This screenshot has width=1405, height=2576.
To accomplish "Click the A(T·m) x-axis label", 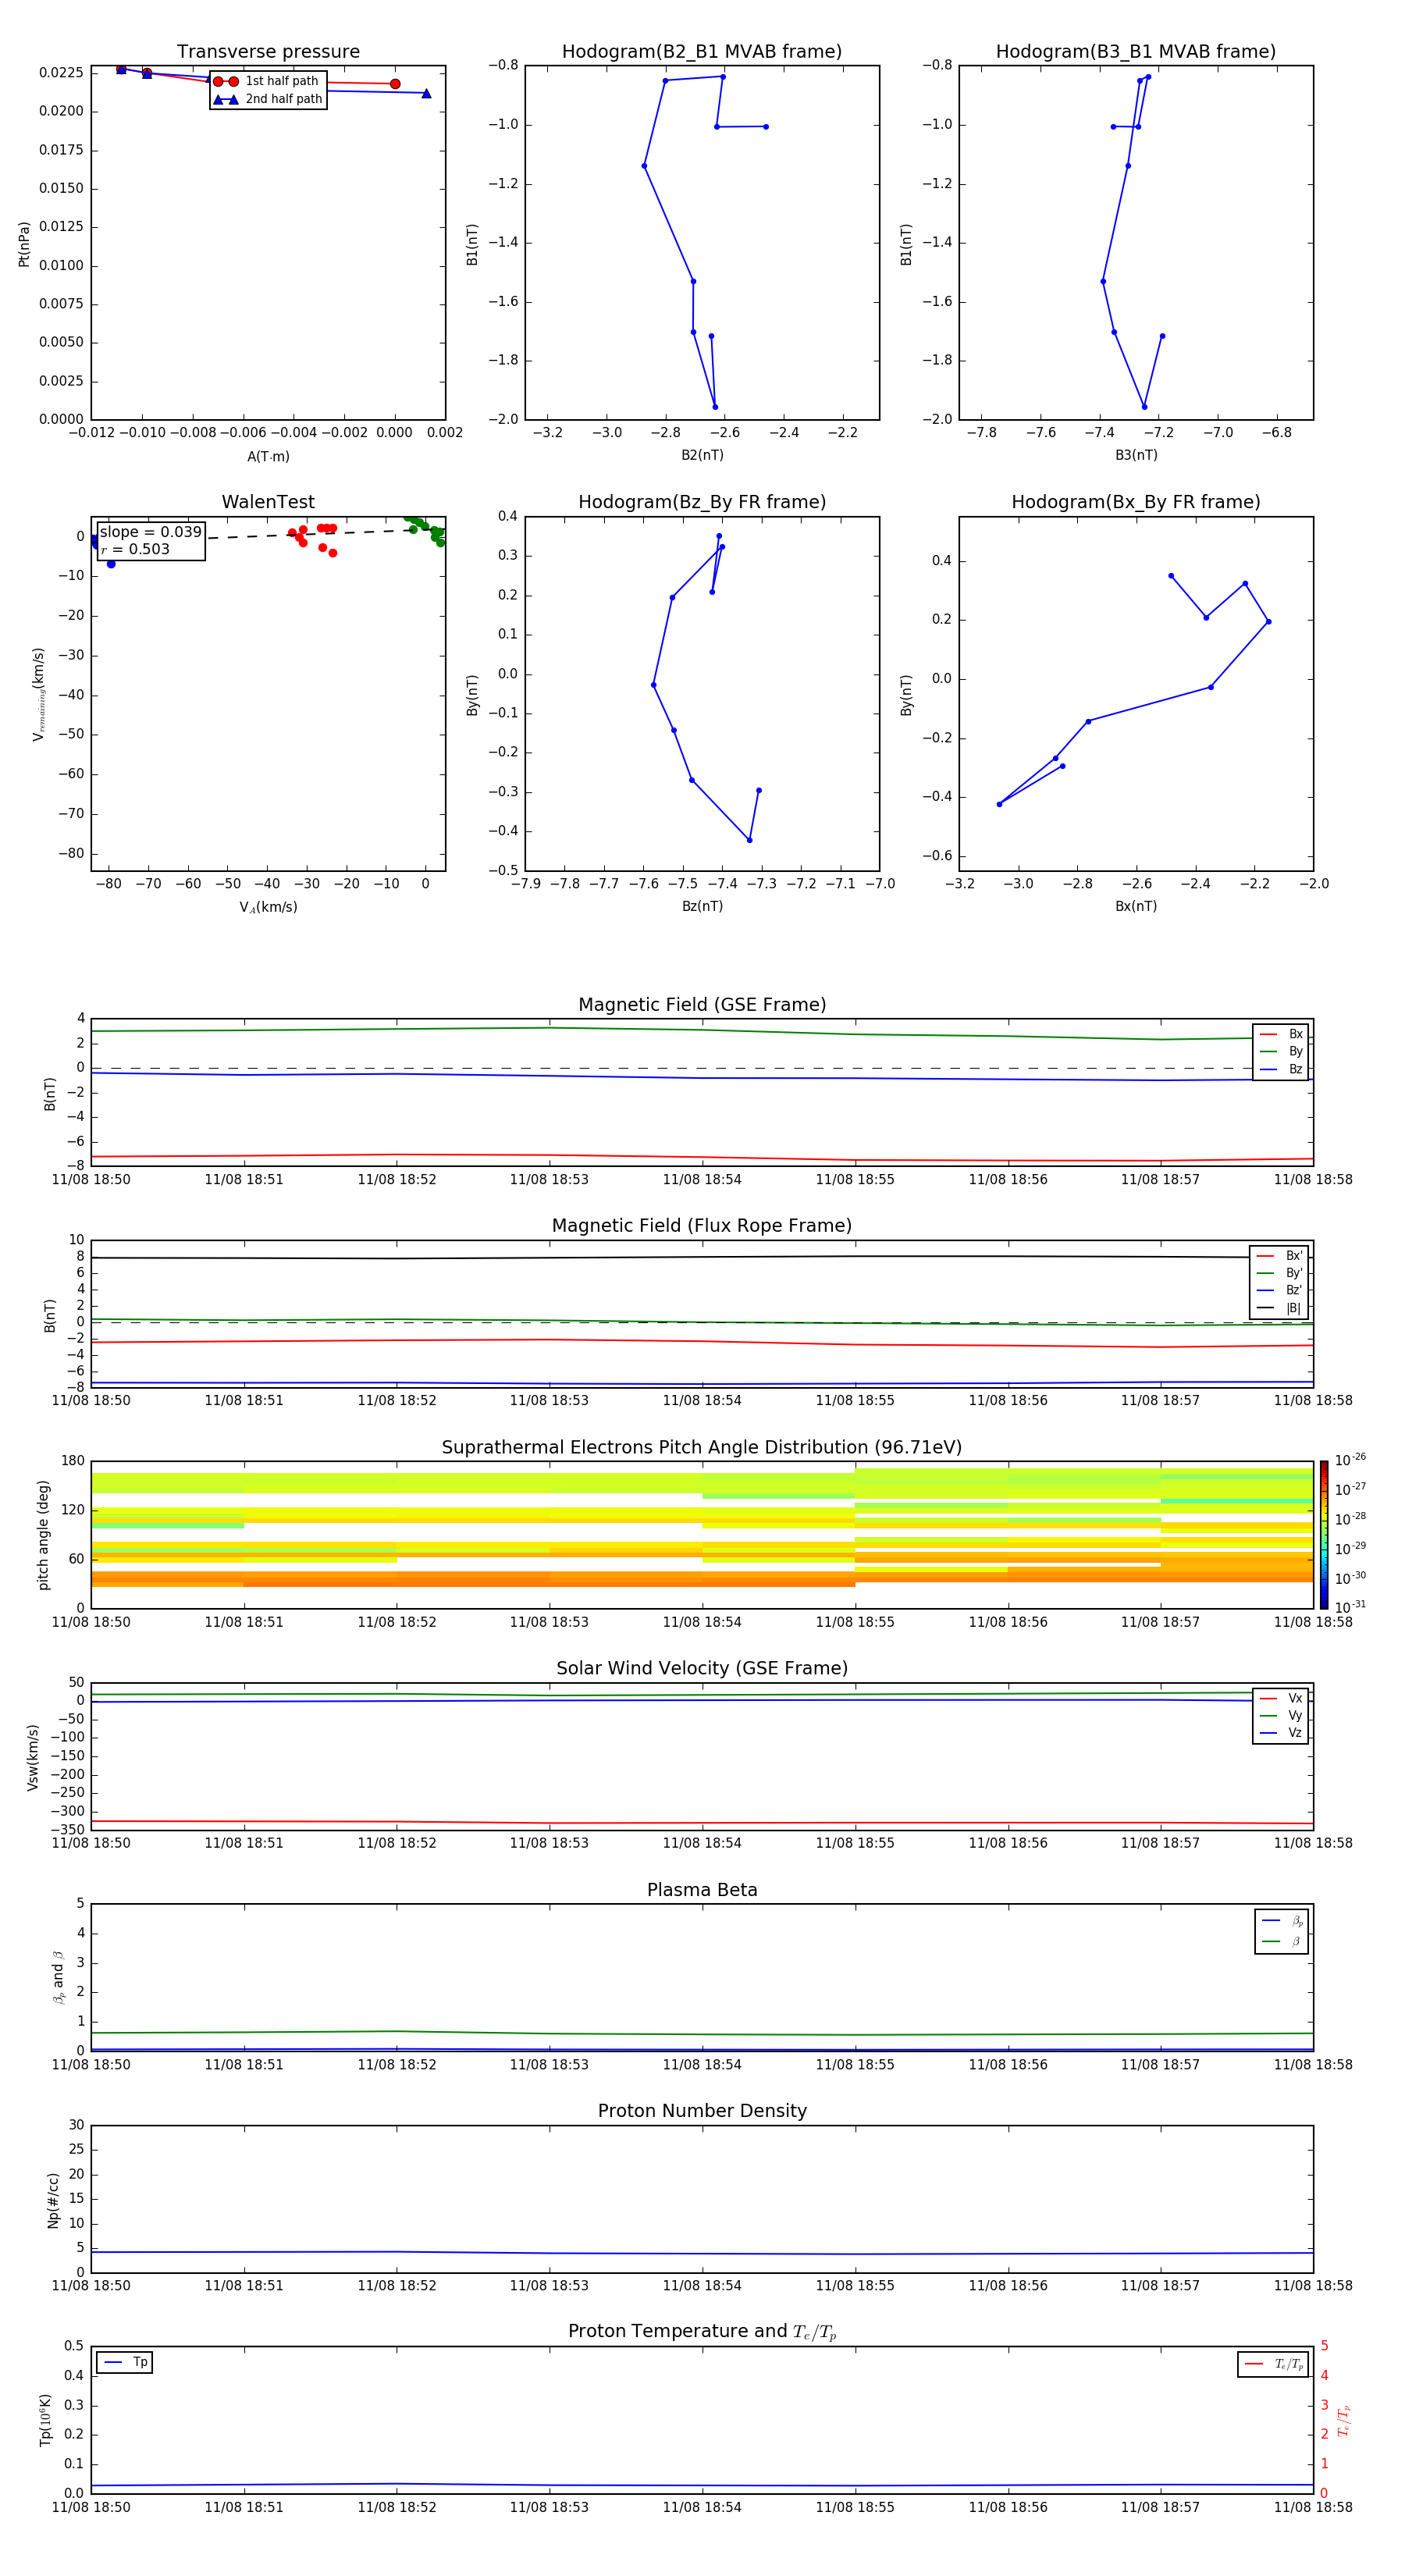I will (x=268, y=457).
